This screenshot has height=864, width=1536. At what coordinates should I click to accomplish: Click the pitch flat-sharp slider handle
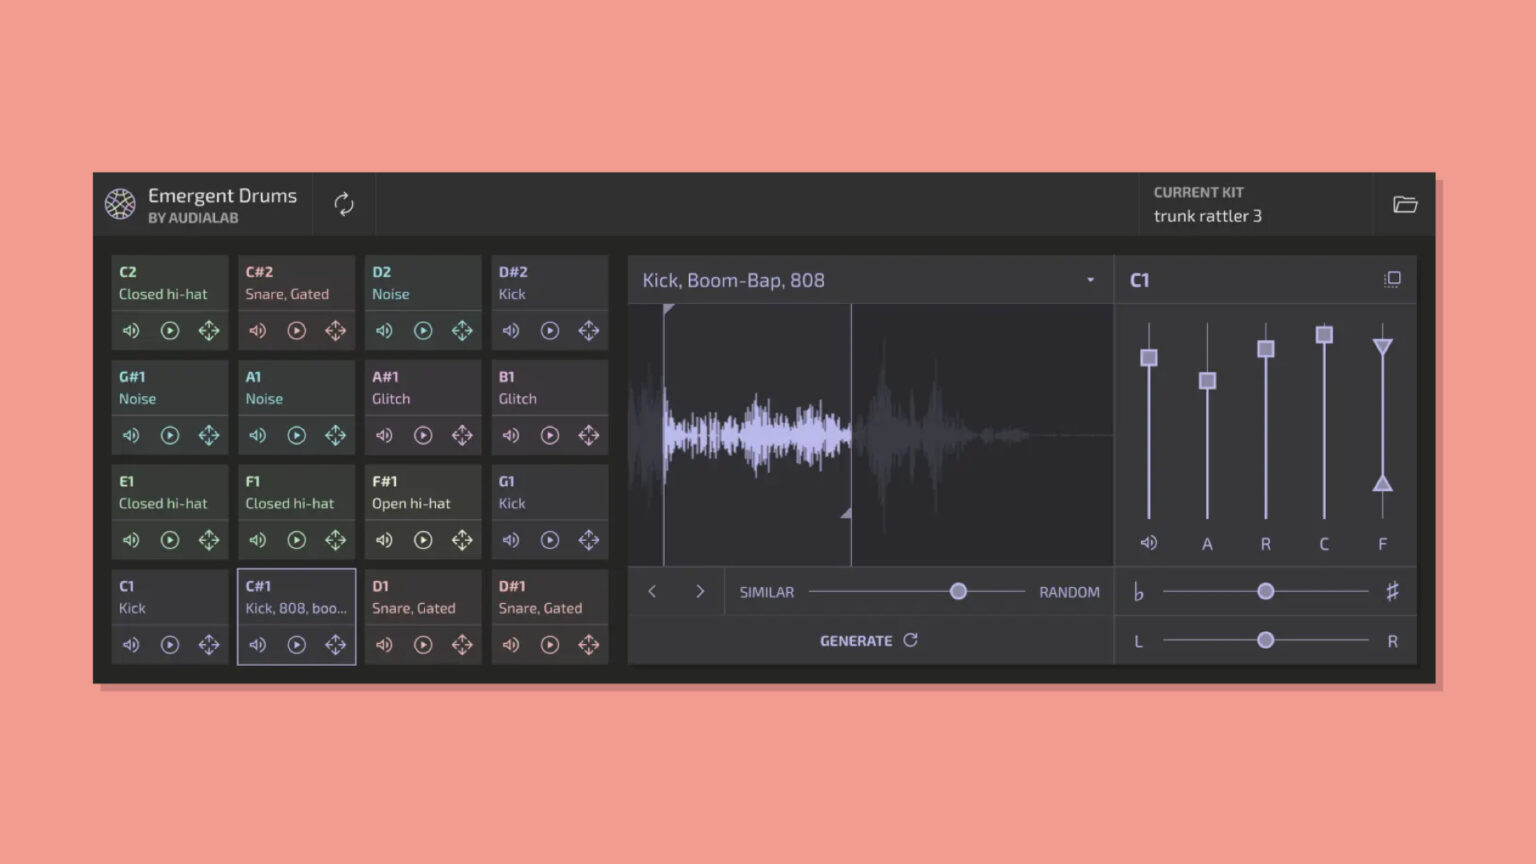click(1266, 591)
